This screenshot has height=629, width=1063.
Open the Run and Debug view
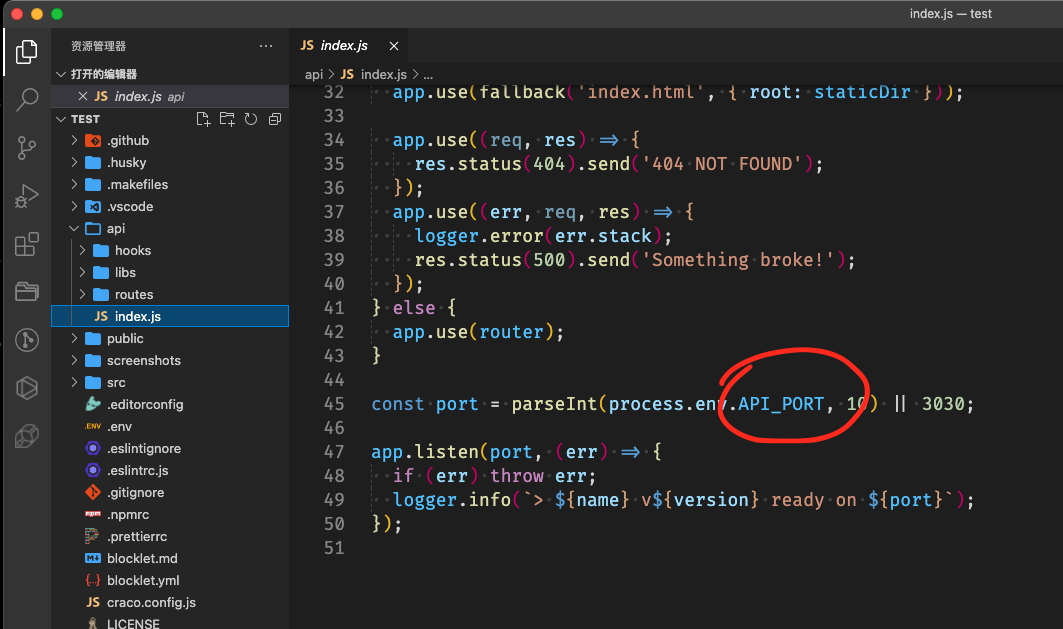(26, 195)
